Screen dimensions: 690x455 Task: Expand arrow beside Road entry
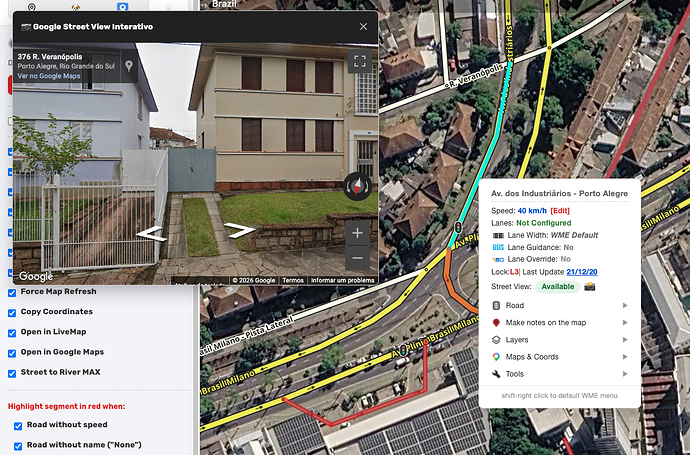click(625, 305)
